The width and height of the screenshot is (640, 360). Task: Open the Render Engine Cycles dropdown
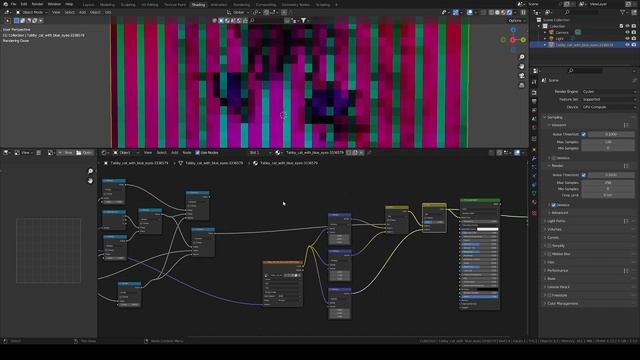(x=609, y=91)
